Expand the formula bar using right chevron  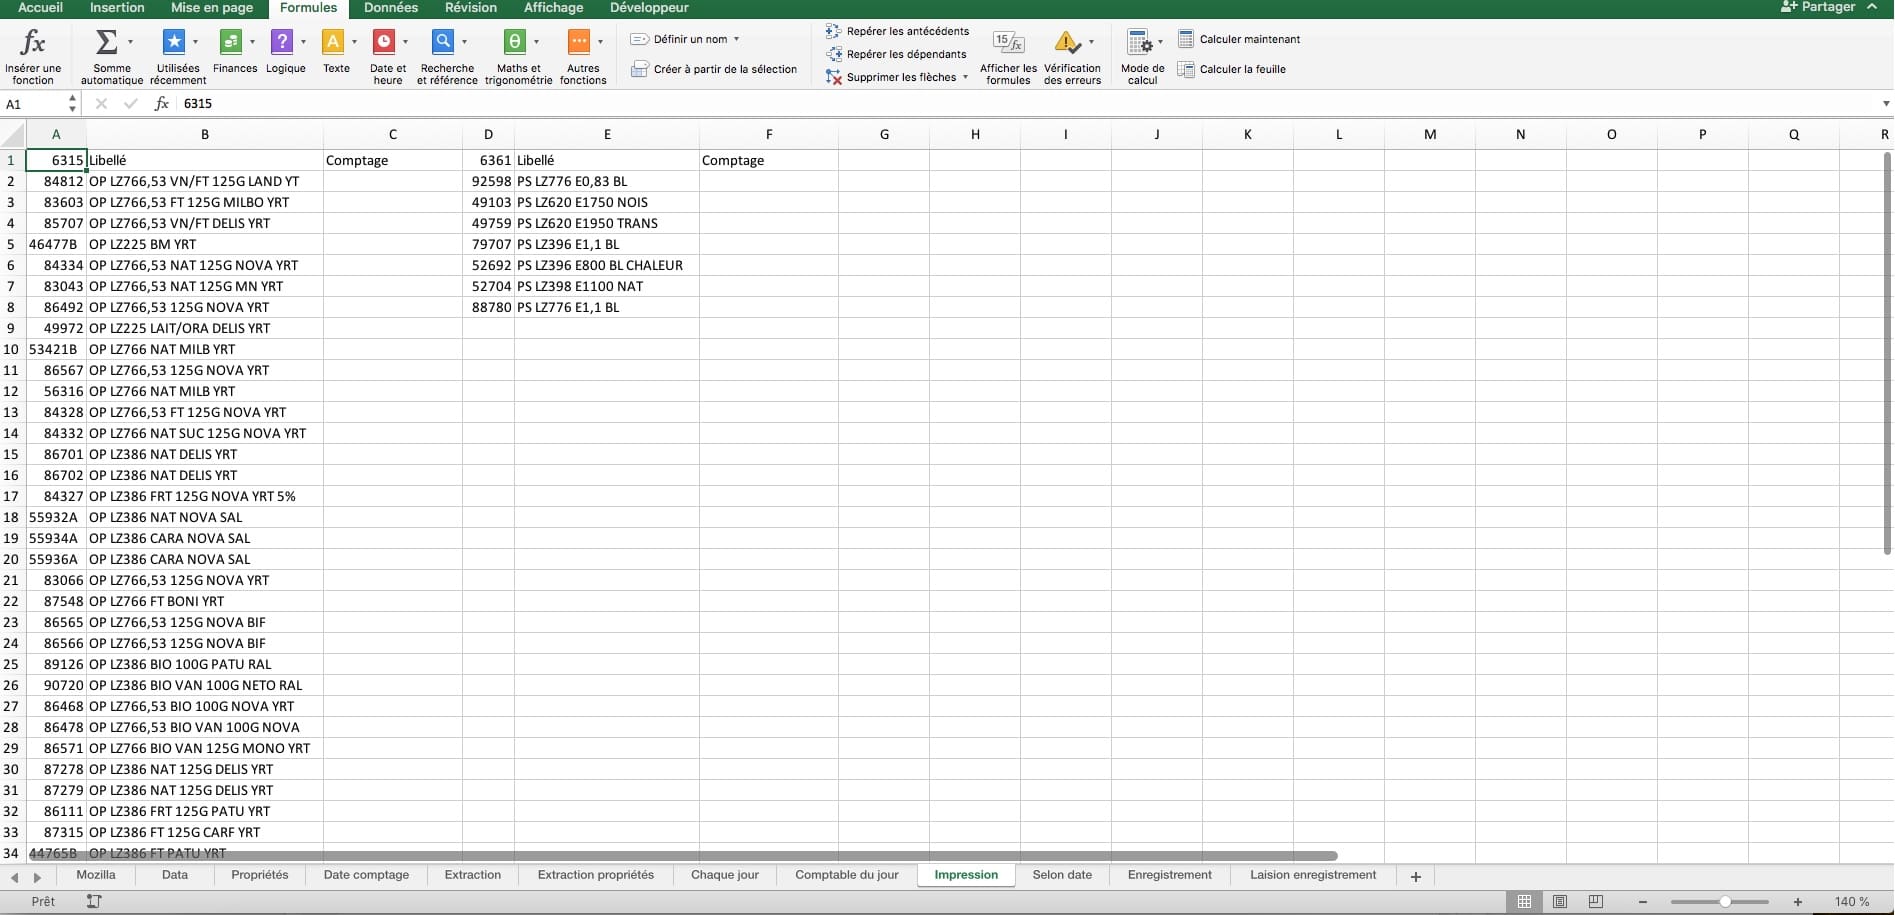coord(1886,104)
